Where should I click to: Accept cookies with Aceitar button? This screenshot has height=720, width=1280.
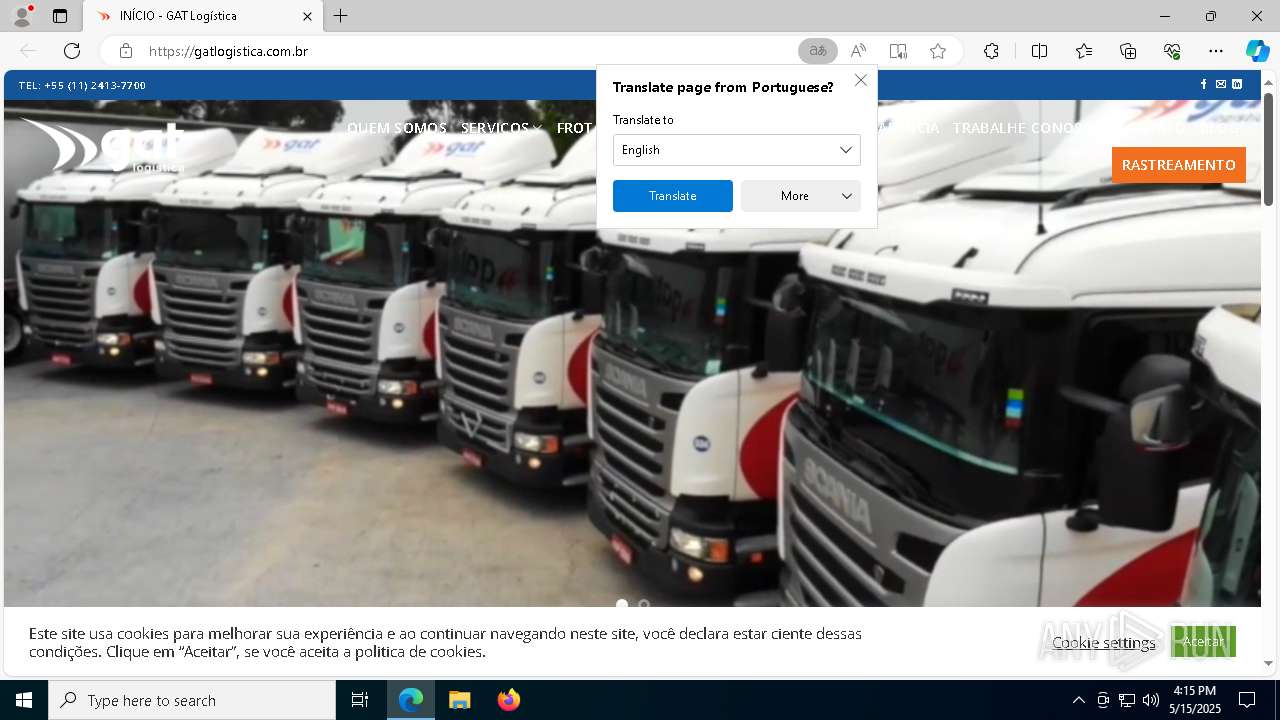tap(1203, 641)
